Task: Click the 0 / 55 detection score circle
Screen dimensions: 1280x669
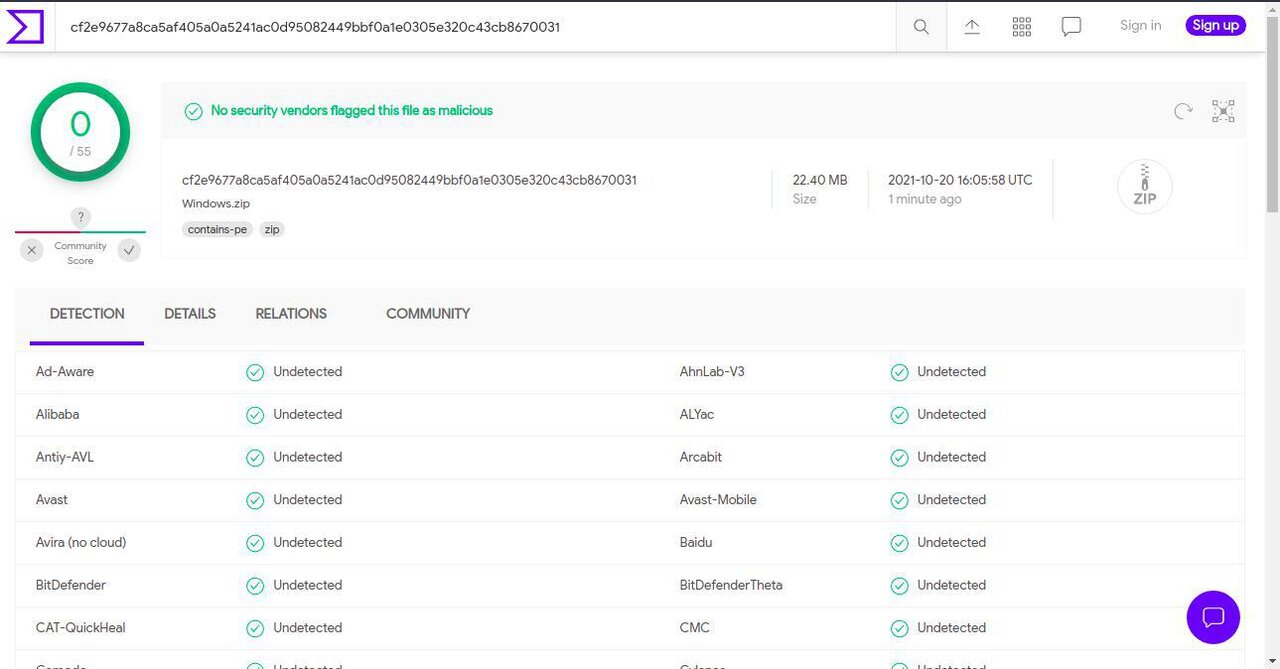Action: pyautogui.click(x=80, y=132)
